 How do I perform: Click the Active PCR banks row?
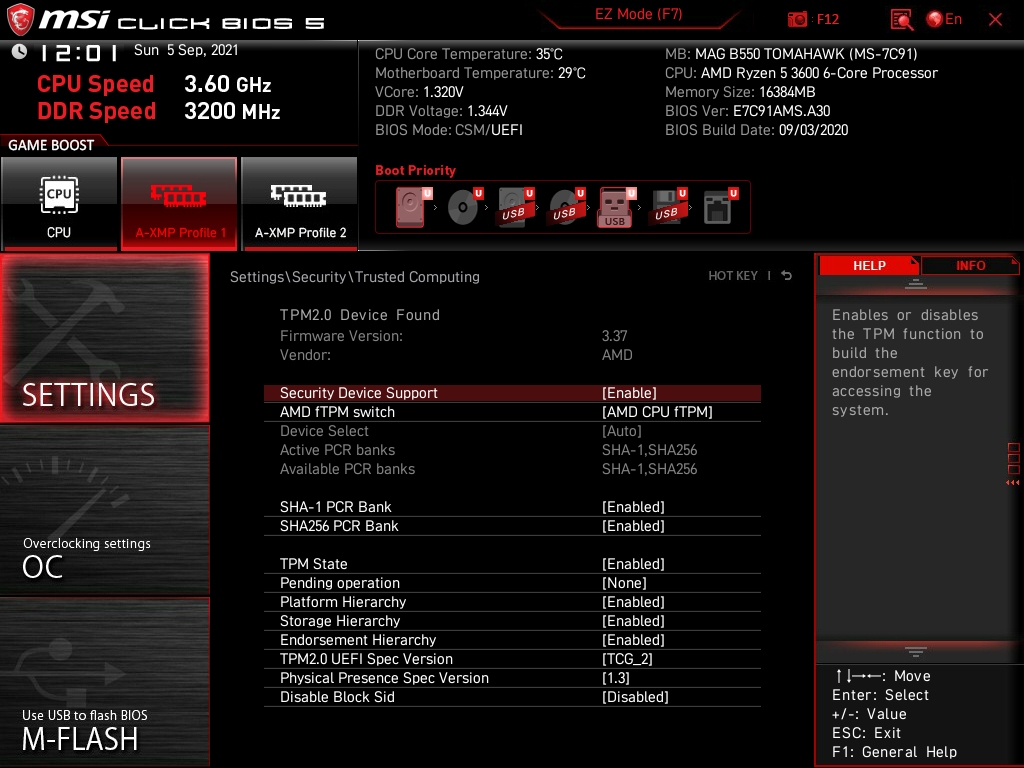[512, 450]
